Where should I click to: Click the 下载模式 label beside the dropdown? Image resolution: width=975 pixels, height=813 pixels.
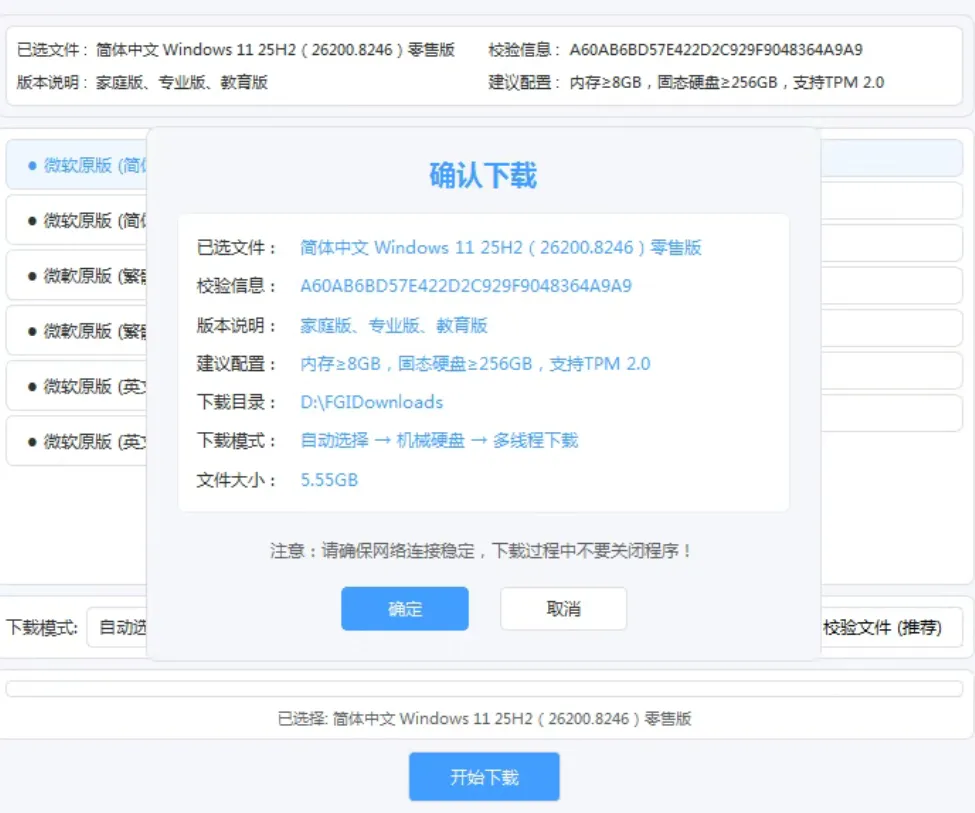[x=42, y=627]
